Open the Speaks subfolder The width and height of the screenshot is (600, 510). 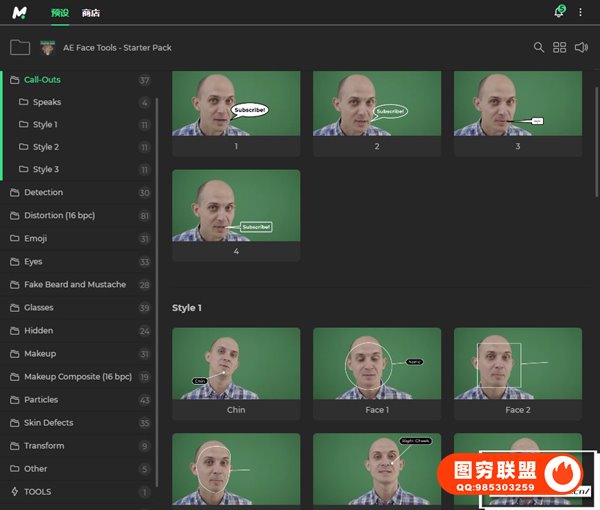tap(46, 102)
